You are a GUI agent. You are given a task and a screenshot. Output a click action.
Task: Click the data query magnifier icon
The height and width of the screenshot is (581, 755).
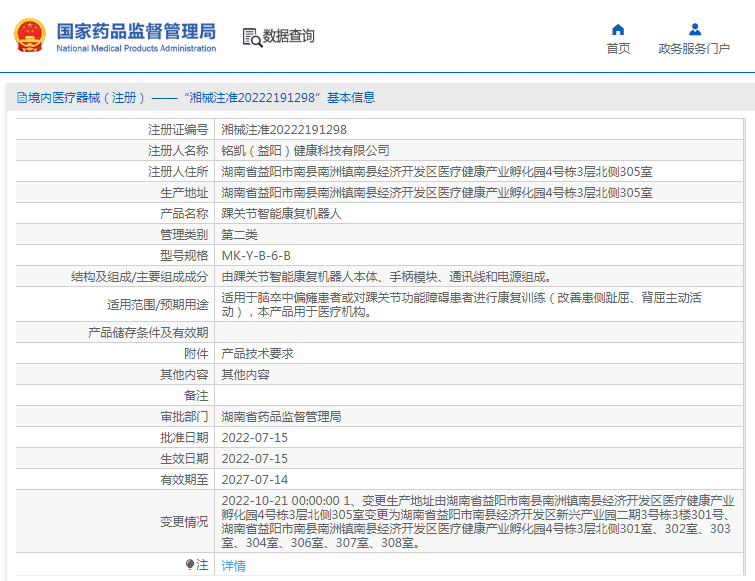click(252, 38)
